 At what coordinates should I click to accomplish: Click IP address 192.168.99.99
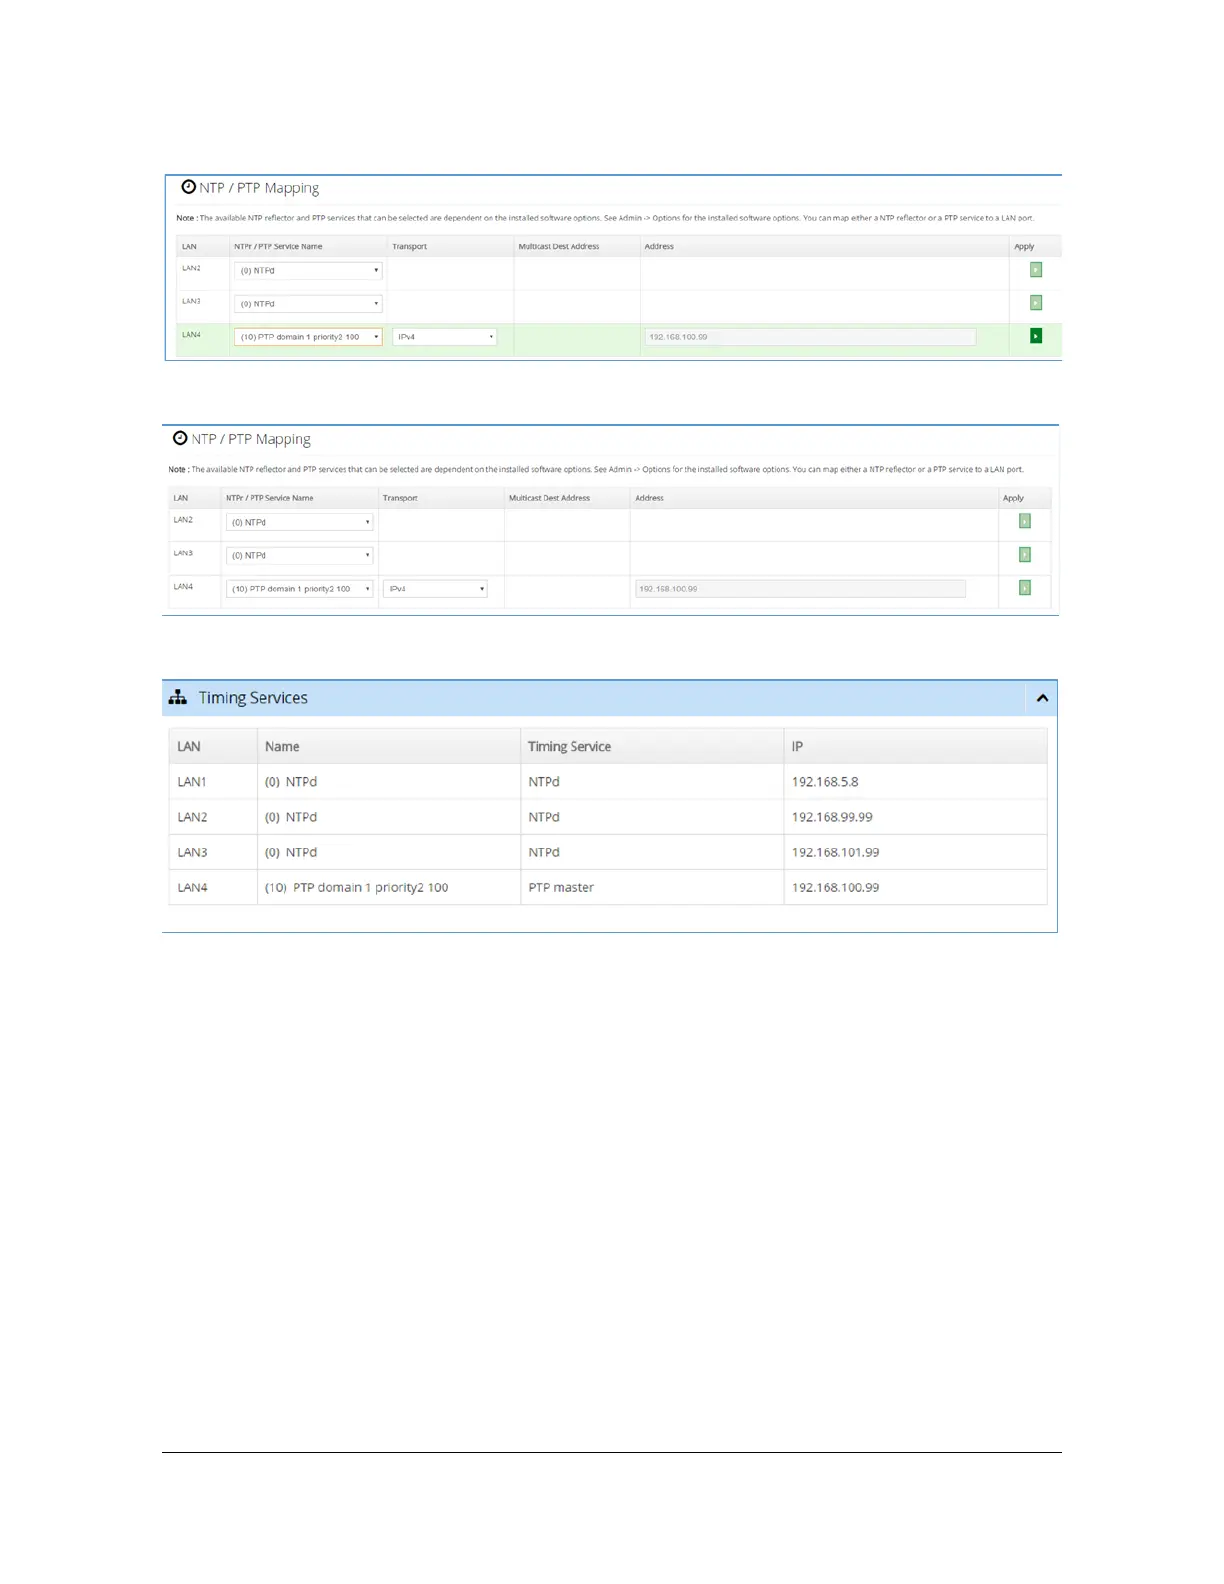pyautogui.click(x=832, y=817)
